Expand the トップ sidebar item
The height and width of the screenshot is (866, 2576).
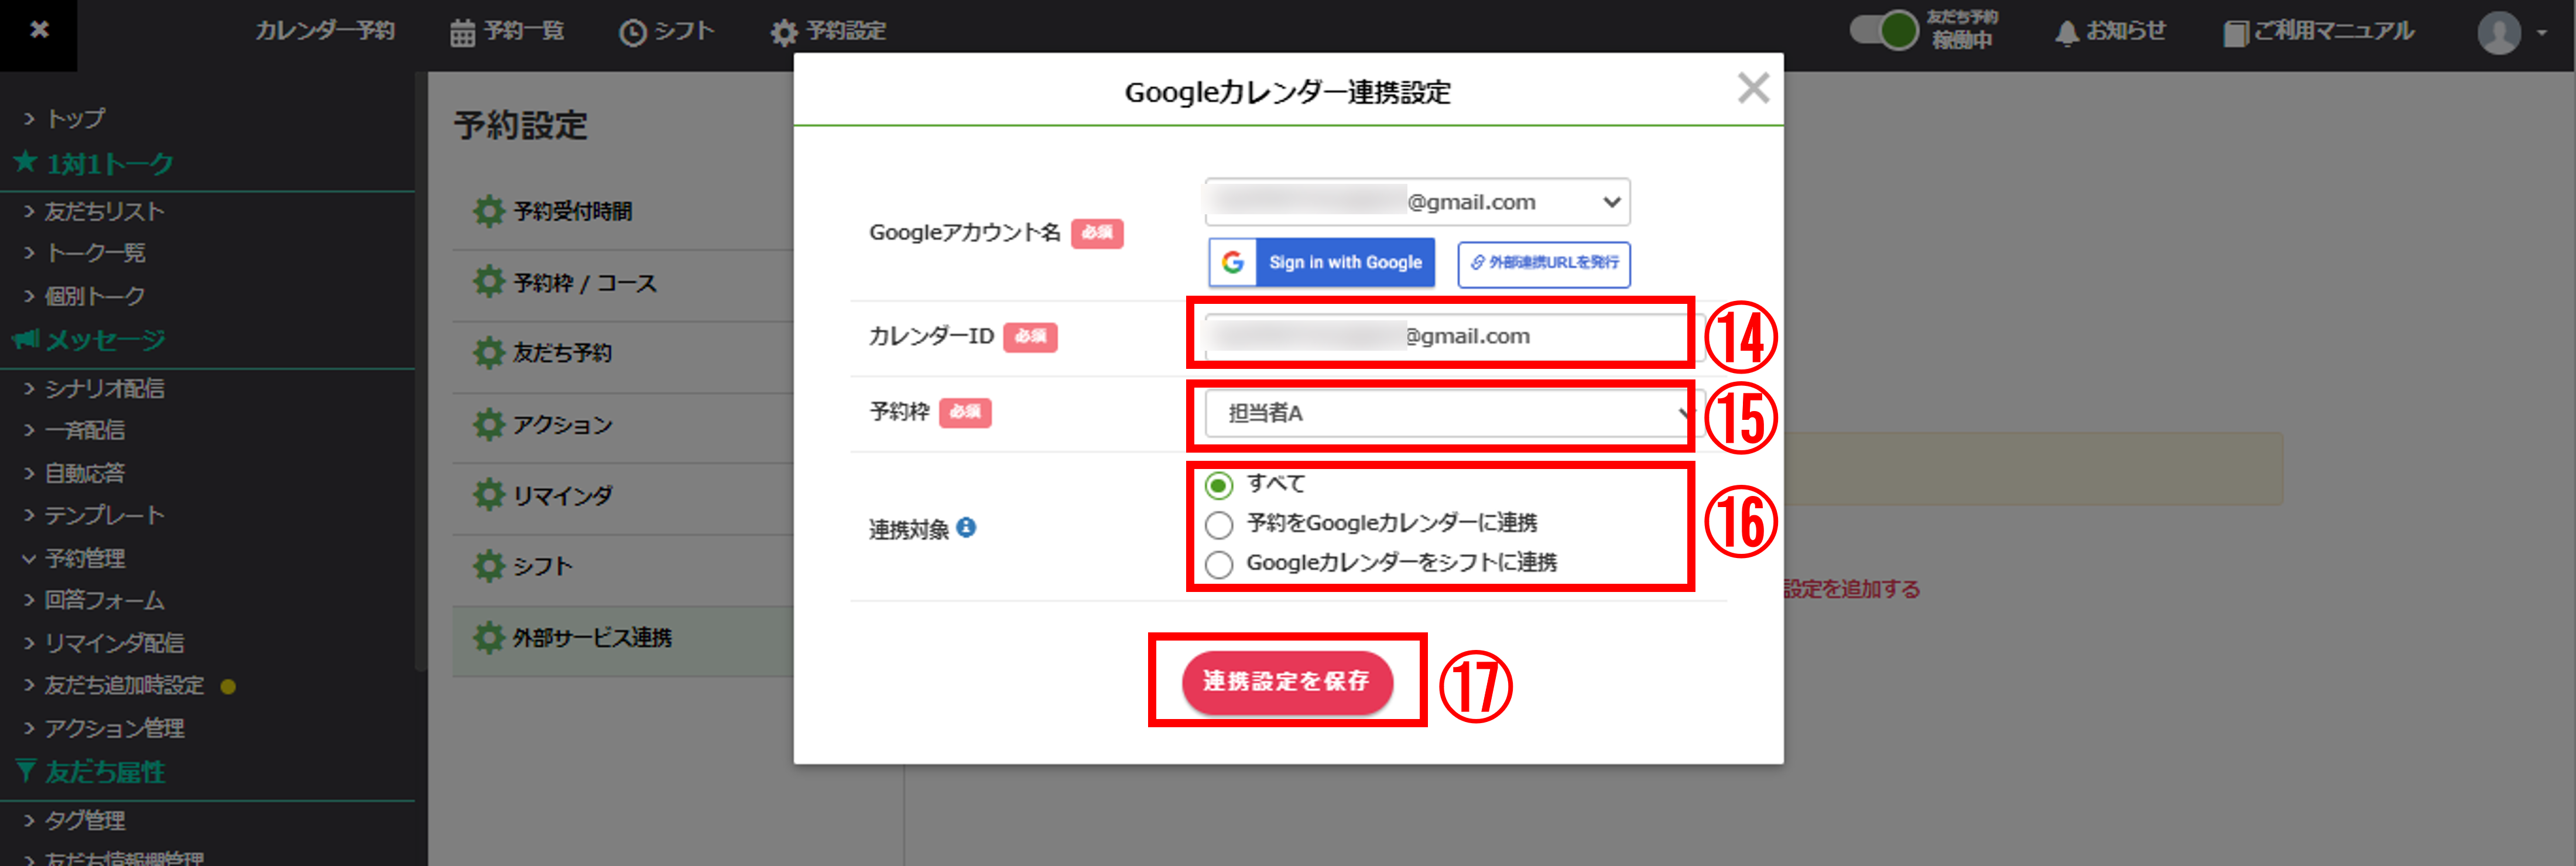pyautogui.click(x=28, y=118)
